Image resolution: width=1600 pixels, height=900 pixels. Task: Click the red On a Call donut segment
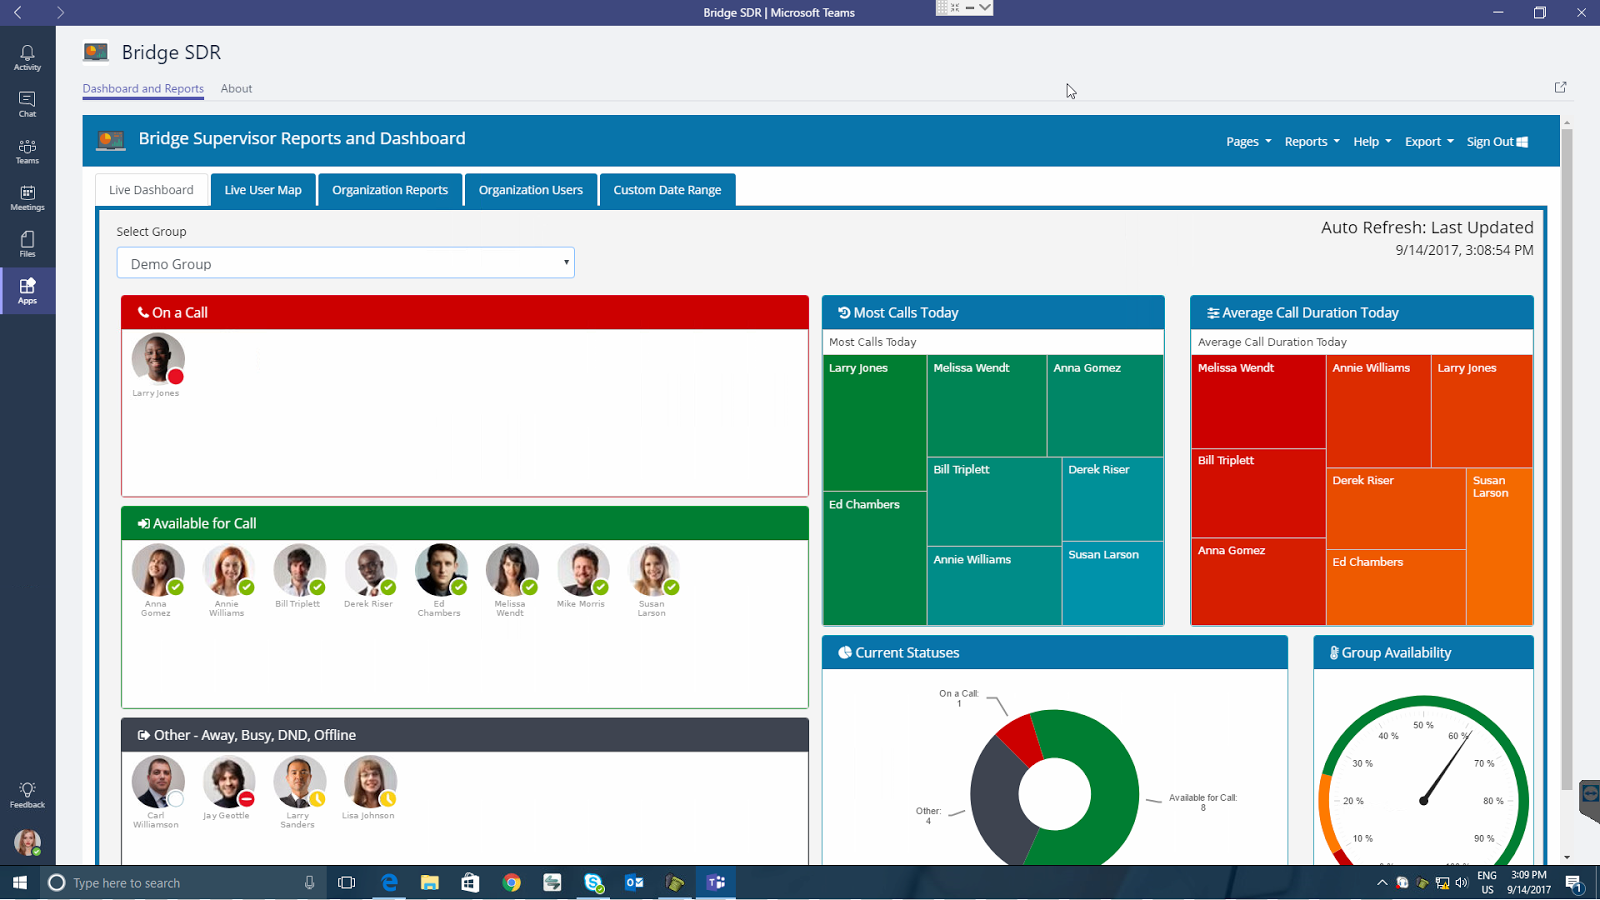1021,738
